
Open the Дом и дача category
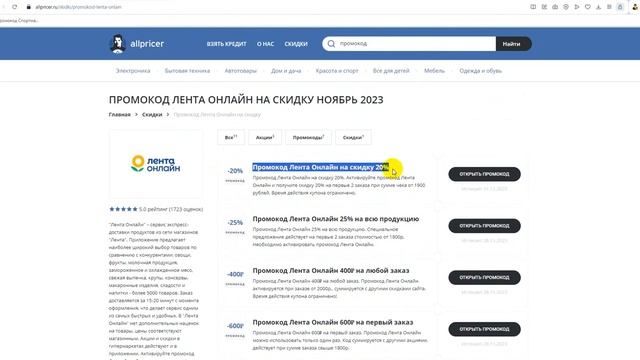point(286,71)
